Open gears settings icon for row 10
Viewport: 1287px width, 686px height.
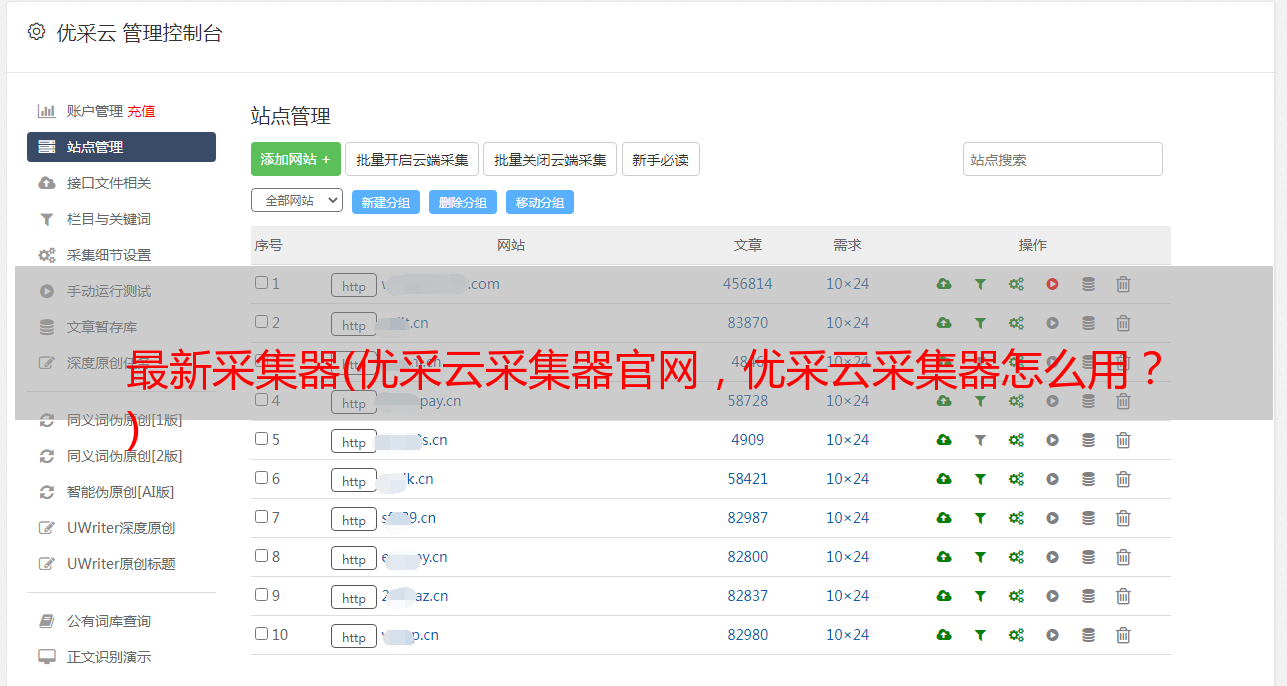pos(1016,635)
